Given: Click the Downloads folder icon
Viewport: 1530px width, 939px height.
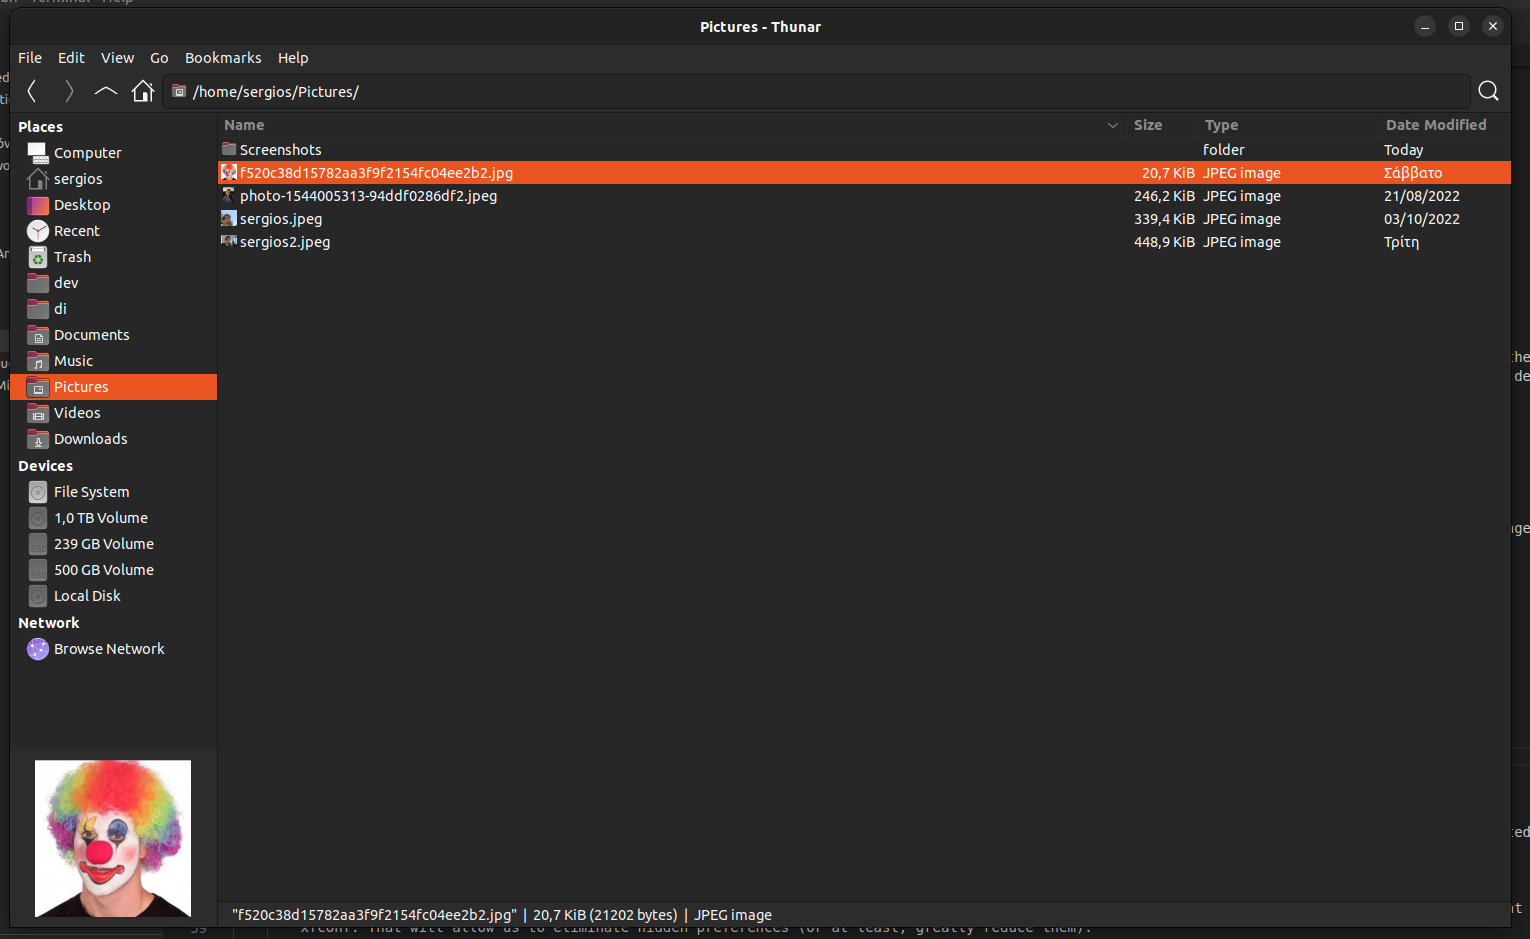Looking at the screenshot, I should click(38, 439).
